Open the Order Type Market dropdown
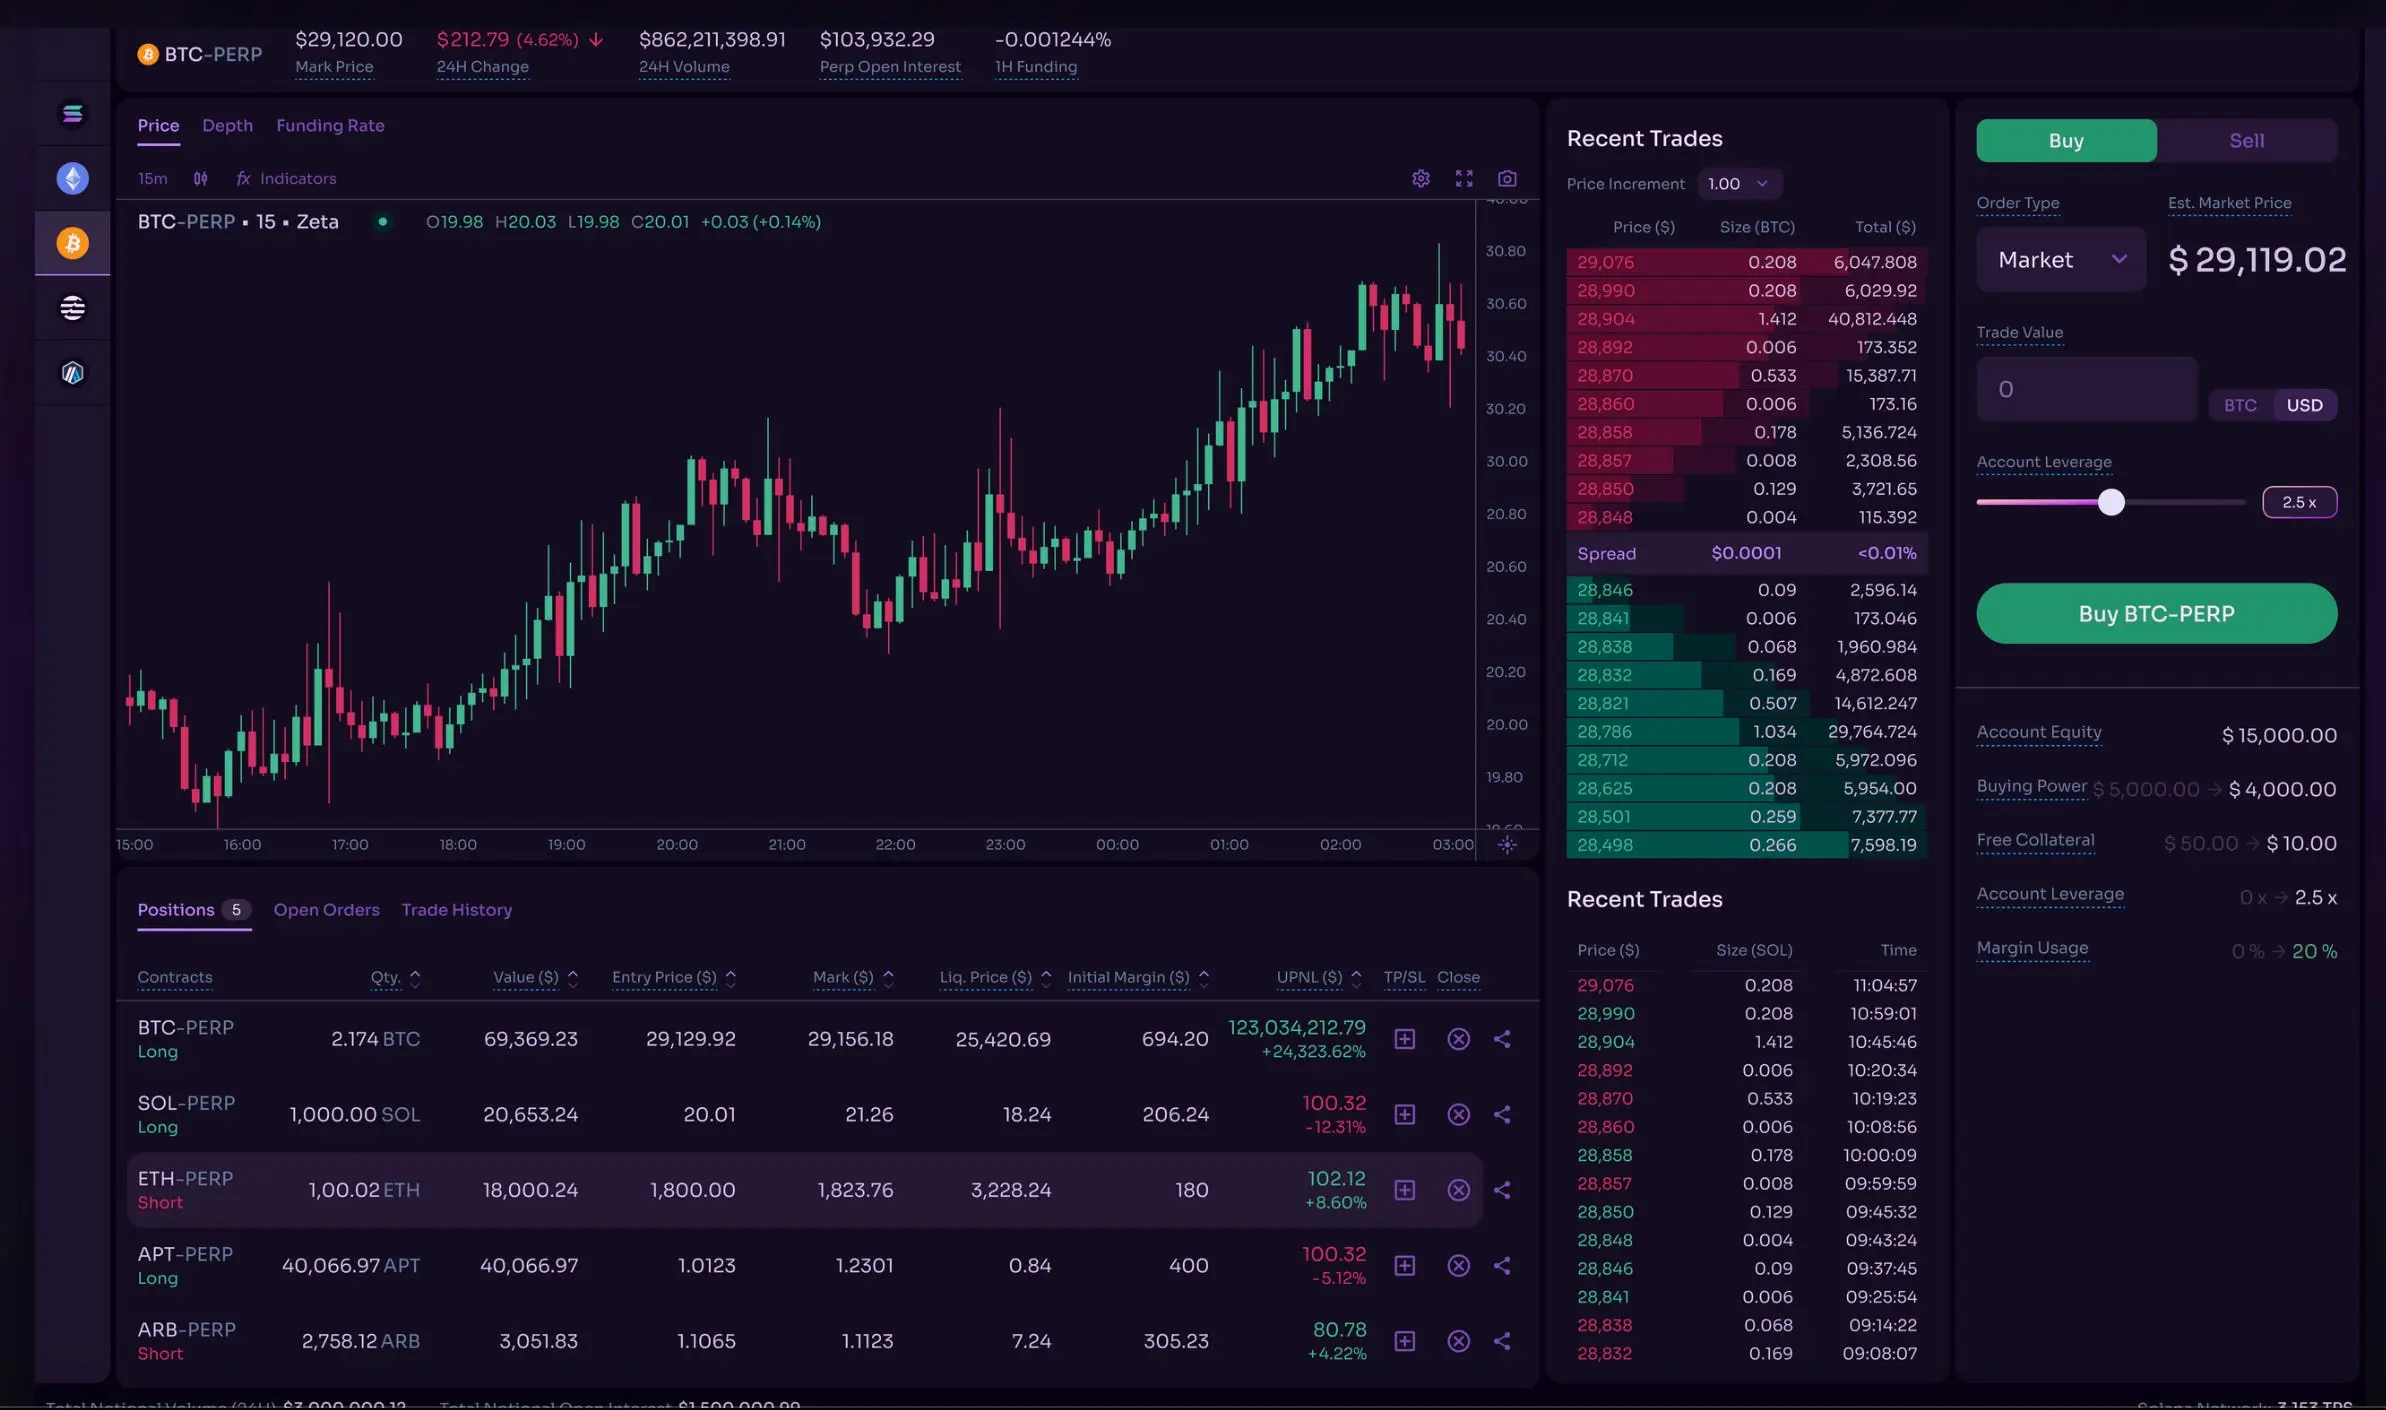The image size is (2386, 1410). [2060, 259]
